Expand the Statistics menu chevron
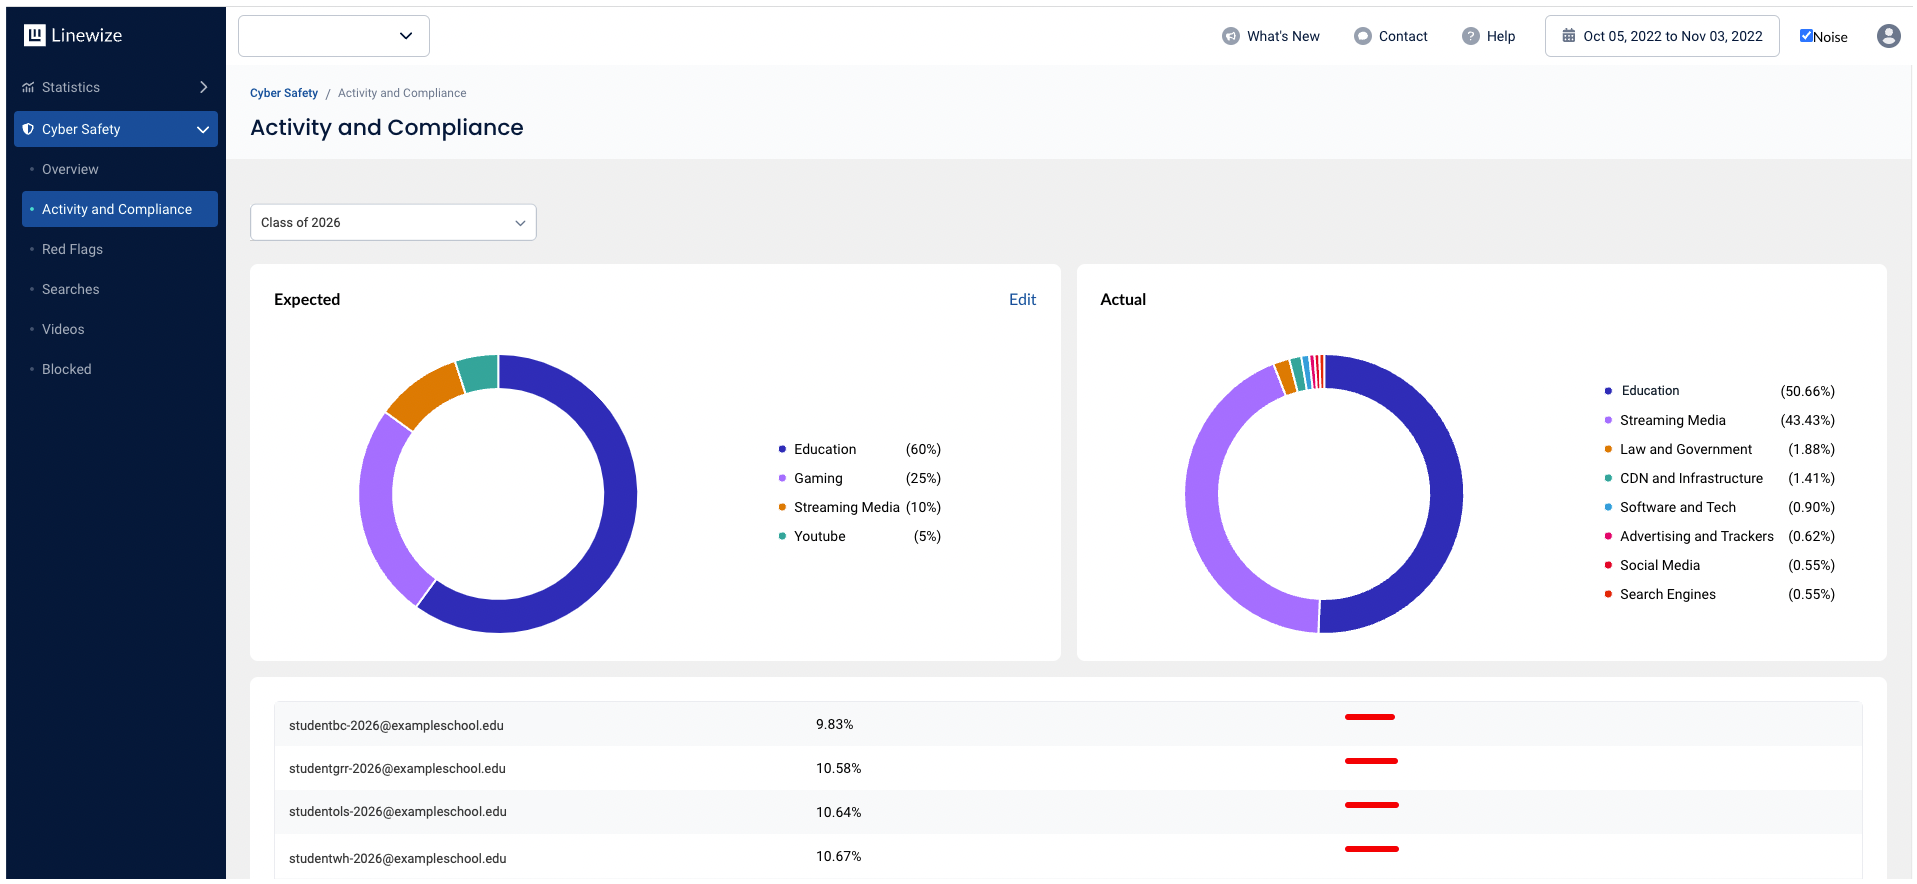This screenshot has width=1917, height=884. 203,87
